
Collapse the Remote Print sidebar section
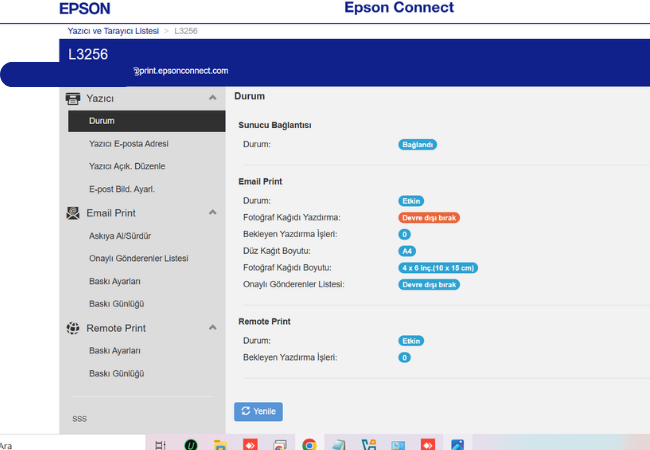[212, 328]
